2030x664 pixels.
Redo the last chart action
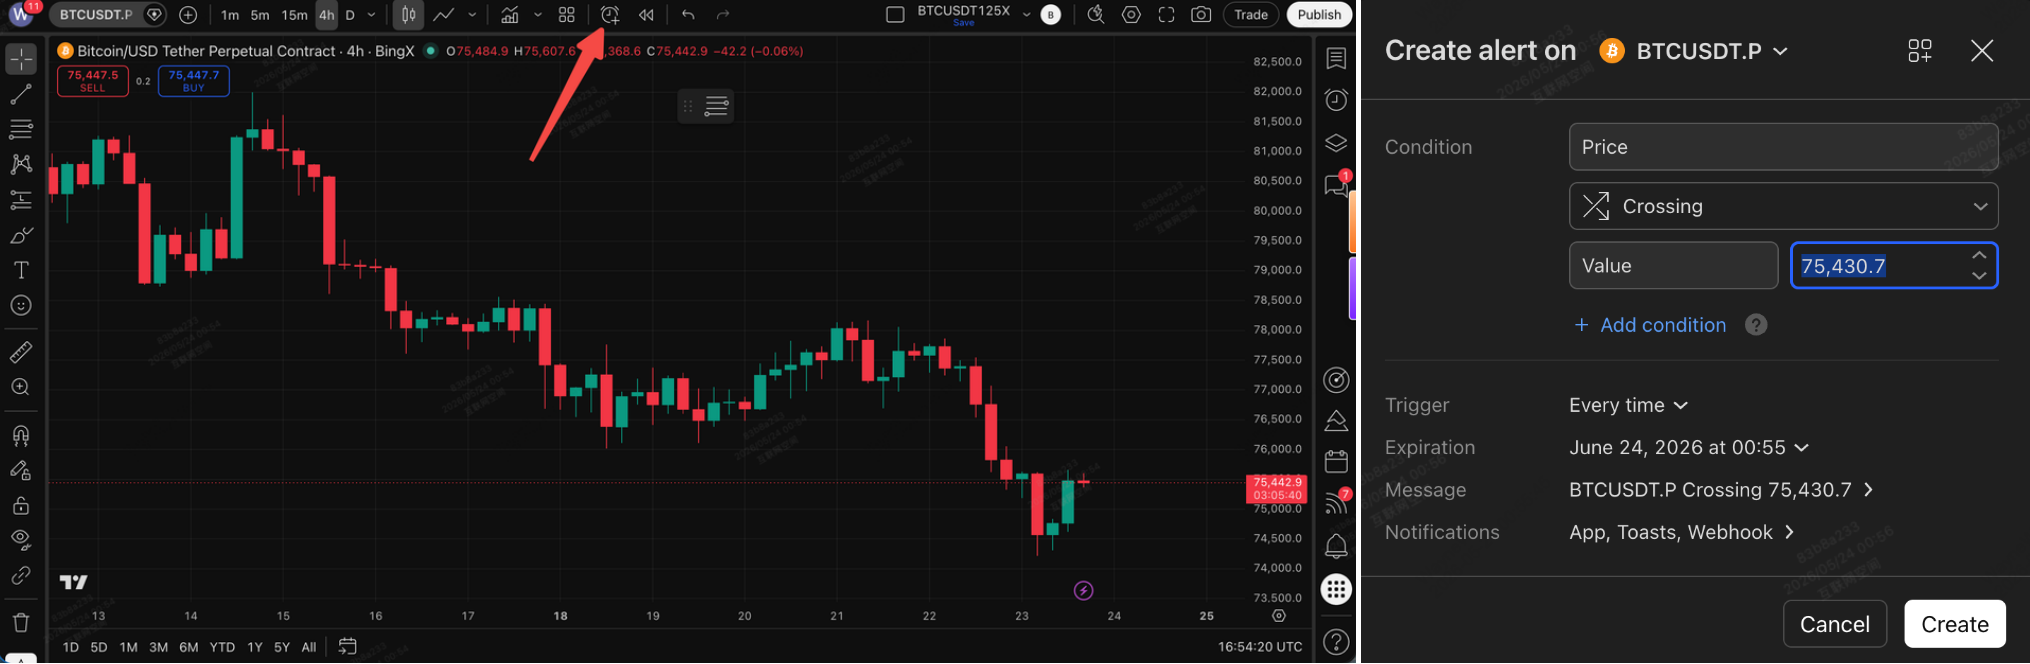point(723,15)
